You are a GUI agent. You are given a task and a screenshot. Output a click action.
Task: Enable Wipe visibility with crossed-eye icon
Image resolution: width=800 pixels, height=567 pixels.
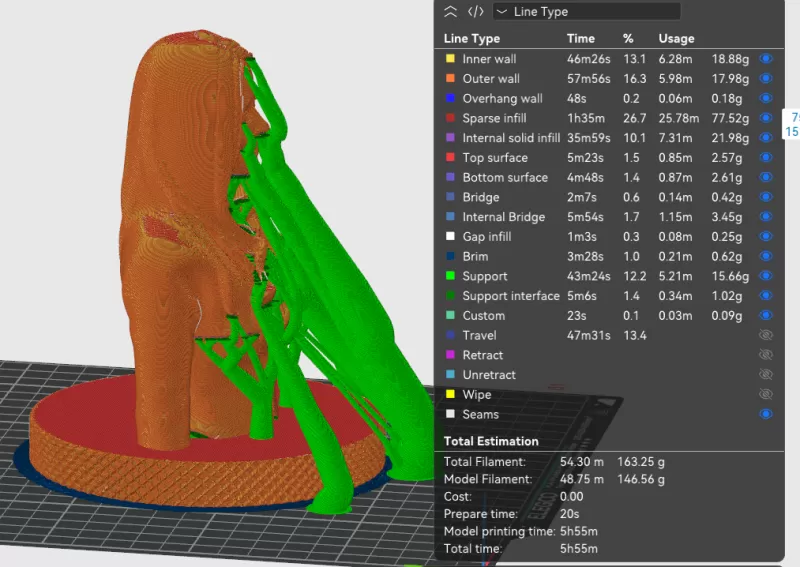click(x=766, y=394)
